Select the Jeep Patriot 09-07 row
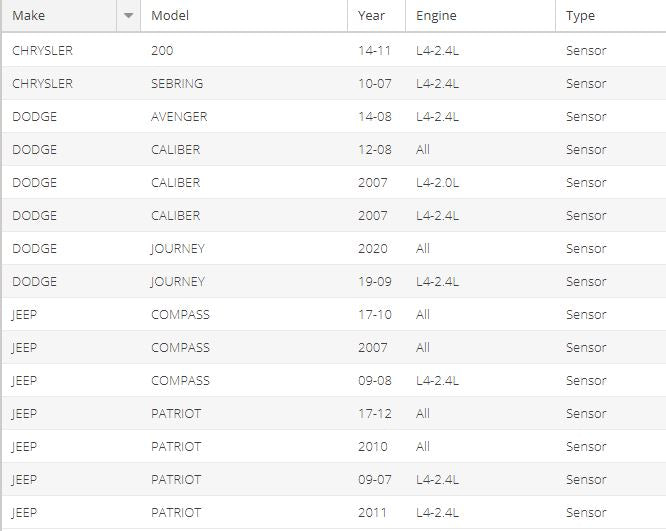Viewport: 666px width, 531px height. 334,480
